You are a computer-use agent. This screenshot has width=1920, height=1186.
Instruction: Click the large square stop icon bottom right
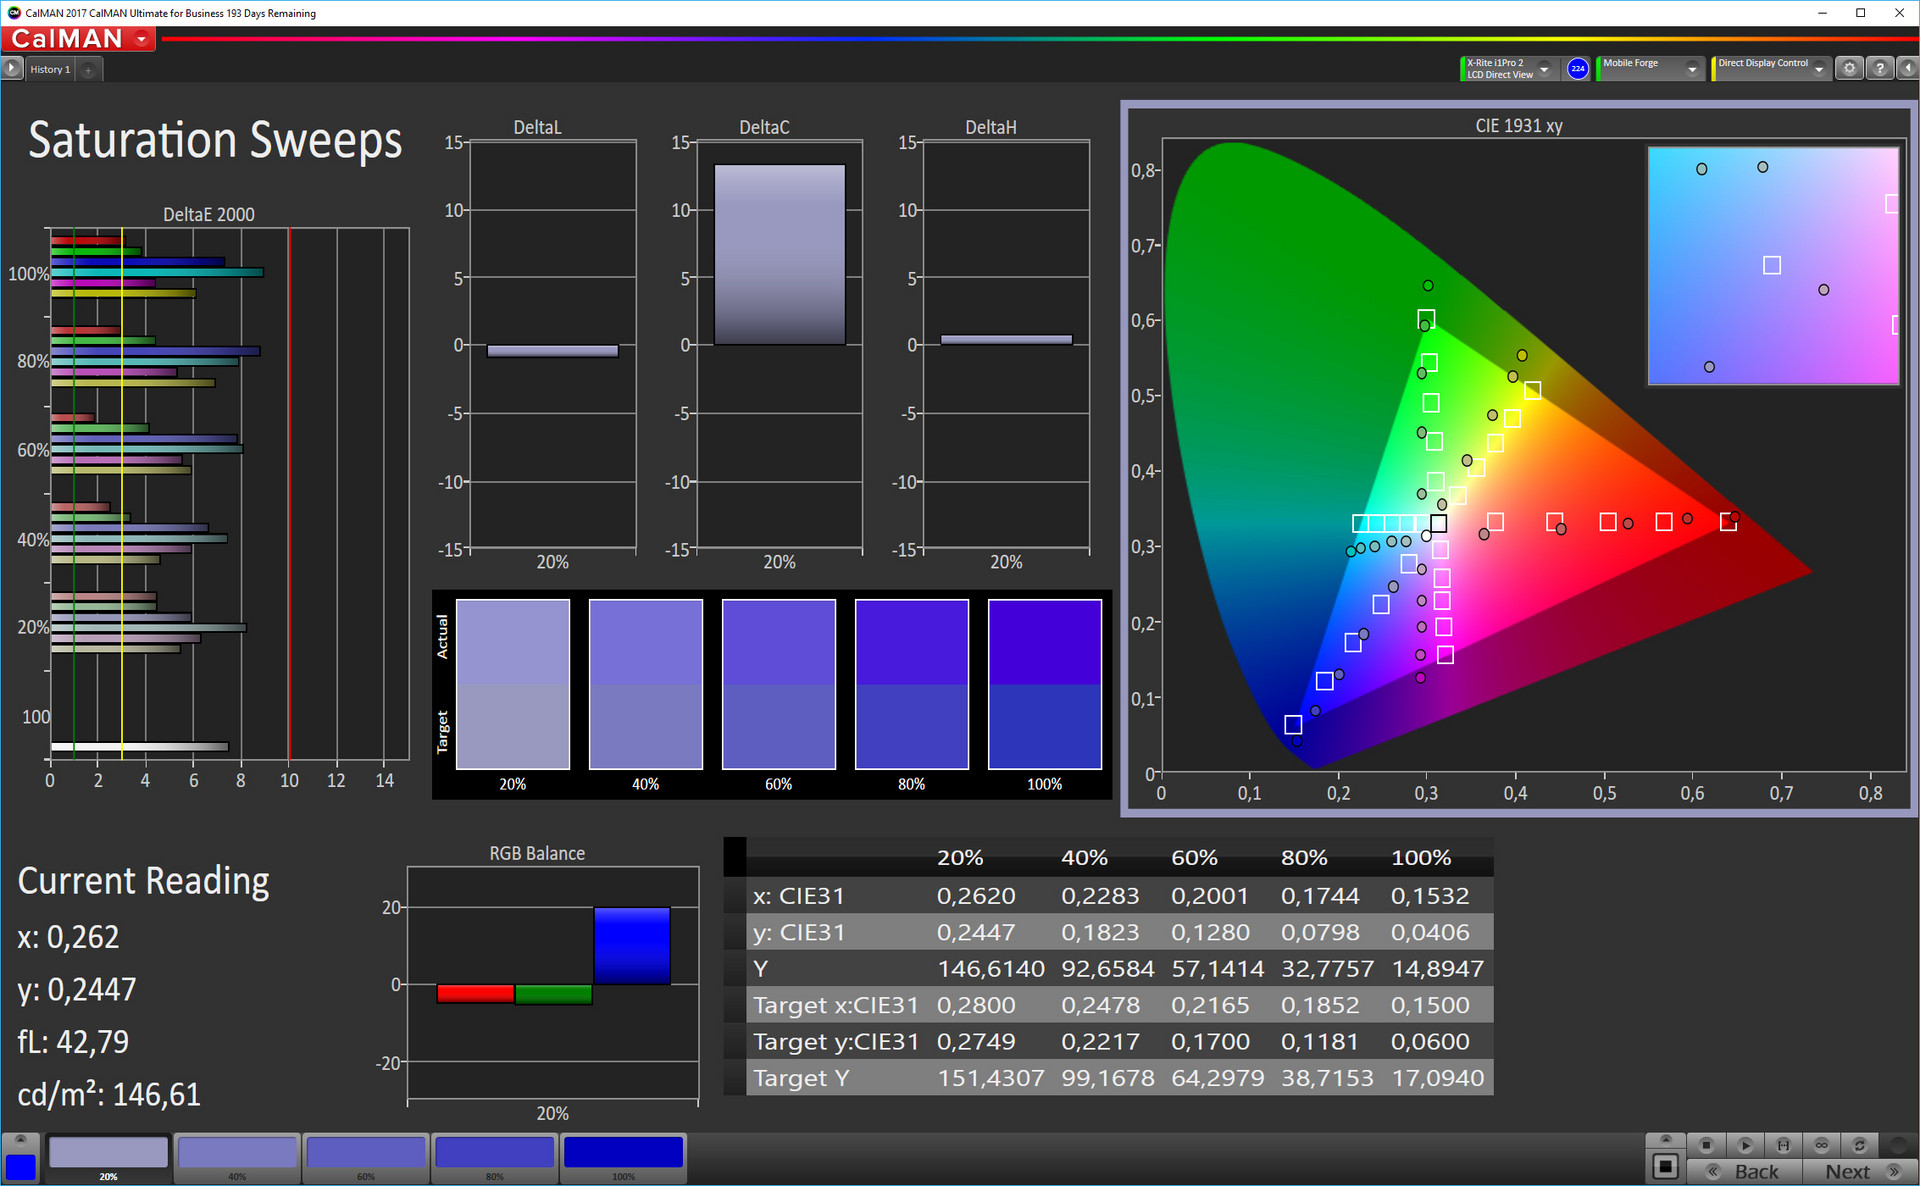[x=1665, y=1166]
